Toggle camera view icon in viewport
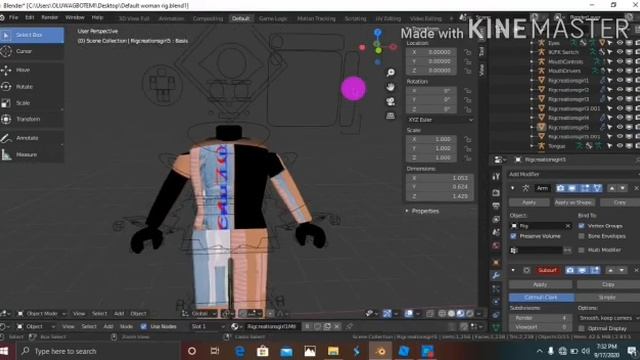This screenshot has height=360, width=640. click(391, 101)
